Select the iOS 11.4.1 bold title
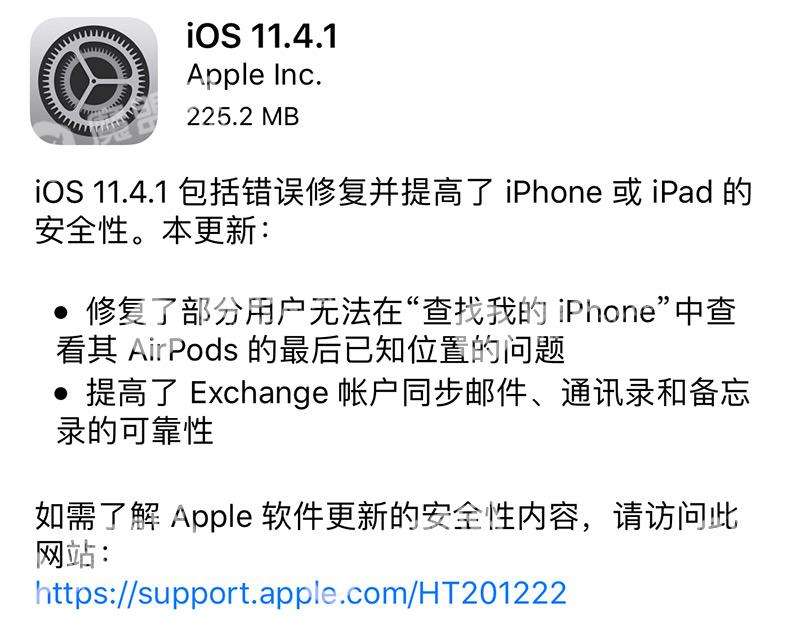 [x=262, y=36]
